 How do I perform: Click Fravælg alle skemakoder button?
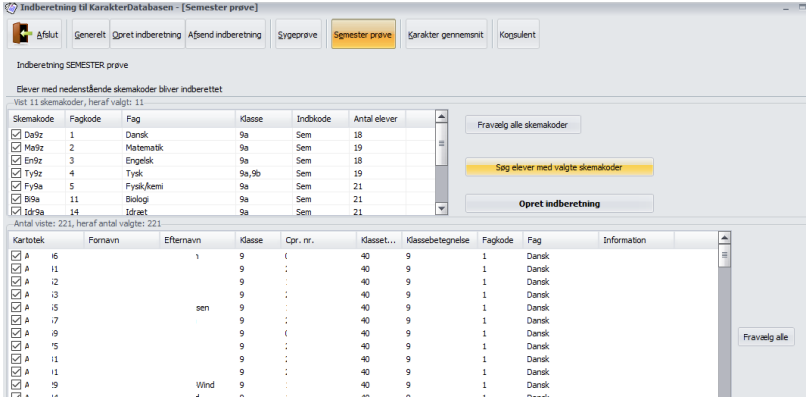click(523, 124)
